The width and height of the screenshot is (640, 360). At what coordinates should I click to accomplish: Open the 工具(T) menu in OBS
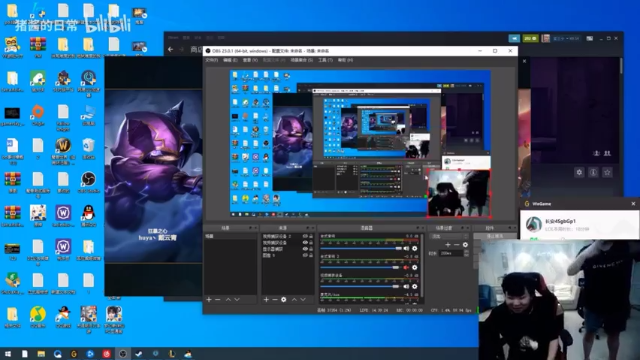(325, 60)
